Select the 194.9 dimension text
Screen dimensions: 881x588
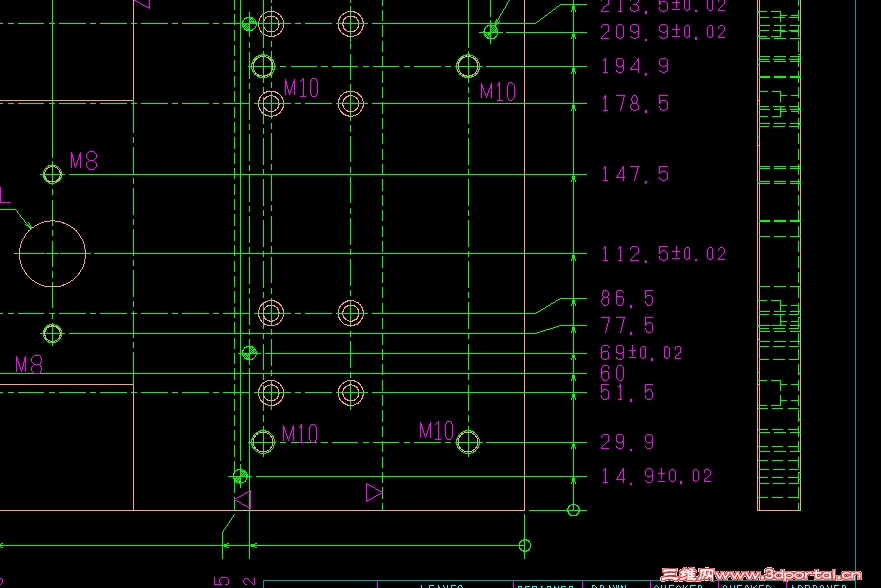tap(635, 66)
